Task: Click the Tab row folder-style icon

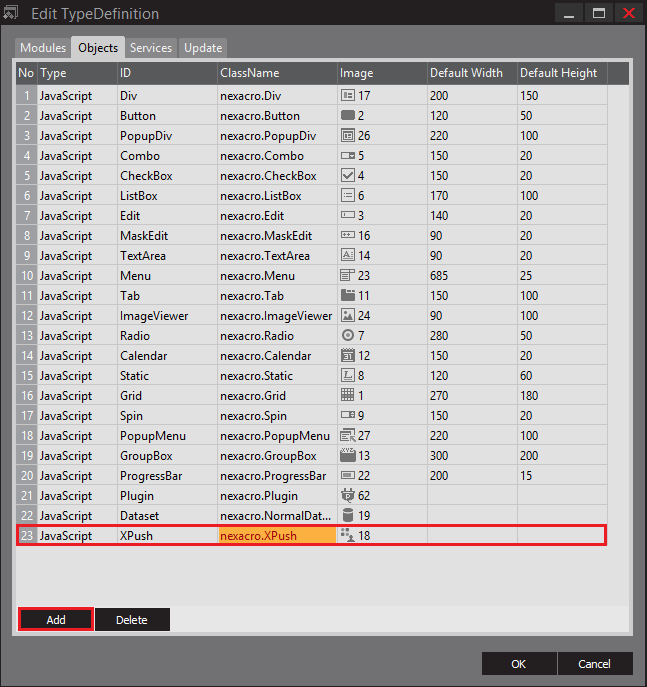Action: click(347, 296)
